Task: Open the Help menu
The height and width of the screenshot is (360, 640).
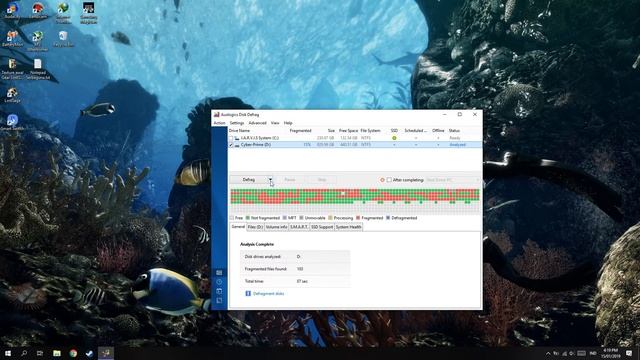Action: (x=288, y=123)
